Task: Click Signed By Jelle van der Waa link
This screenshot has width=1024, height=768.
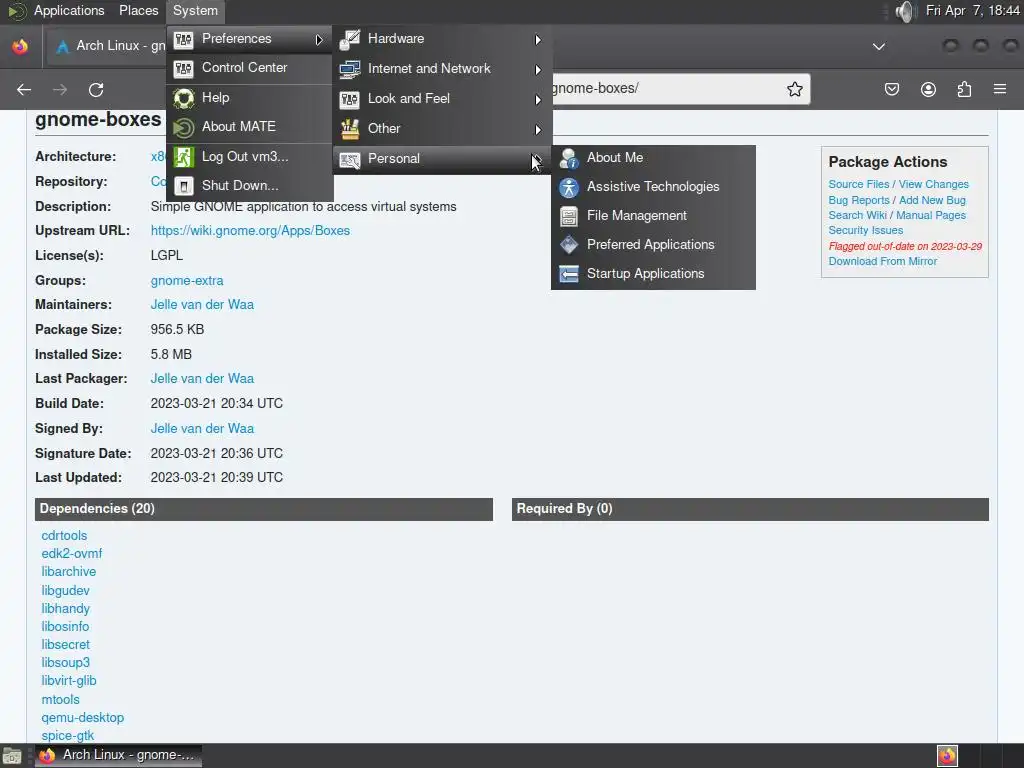Action: (202, 428)
